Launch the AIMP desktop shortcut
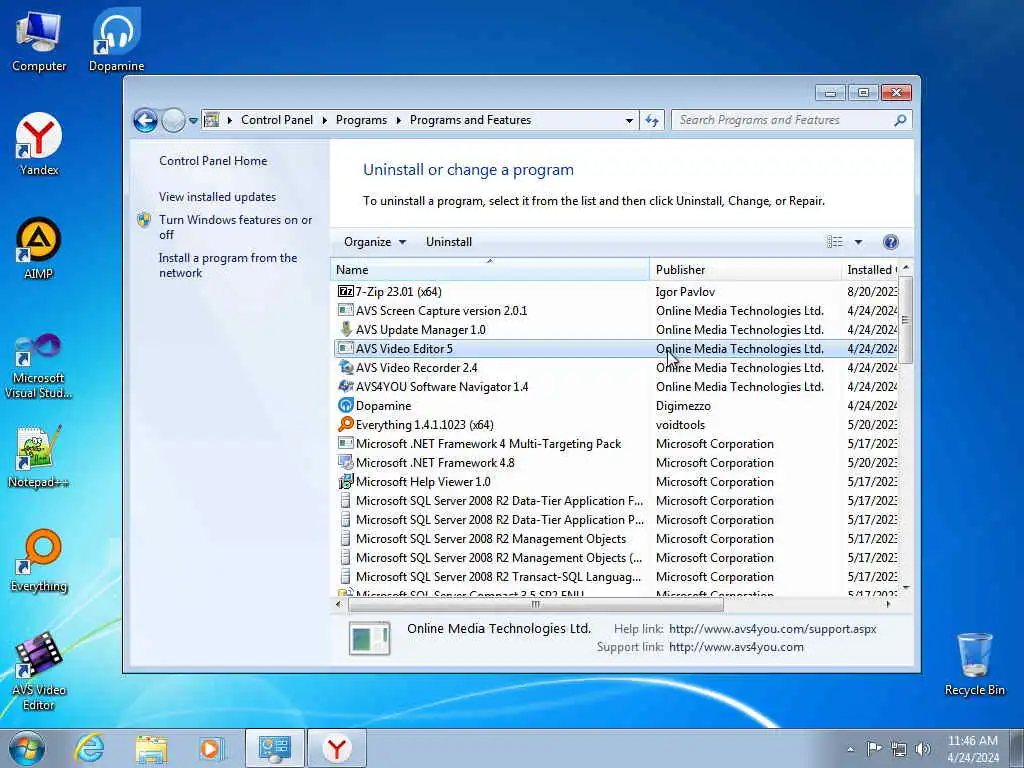The width and height of the screenshot is (1024, 768). [39, 249]
